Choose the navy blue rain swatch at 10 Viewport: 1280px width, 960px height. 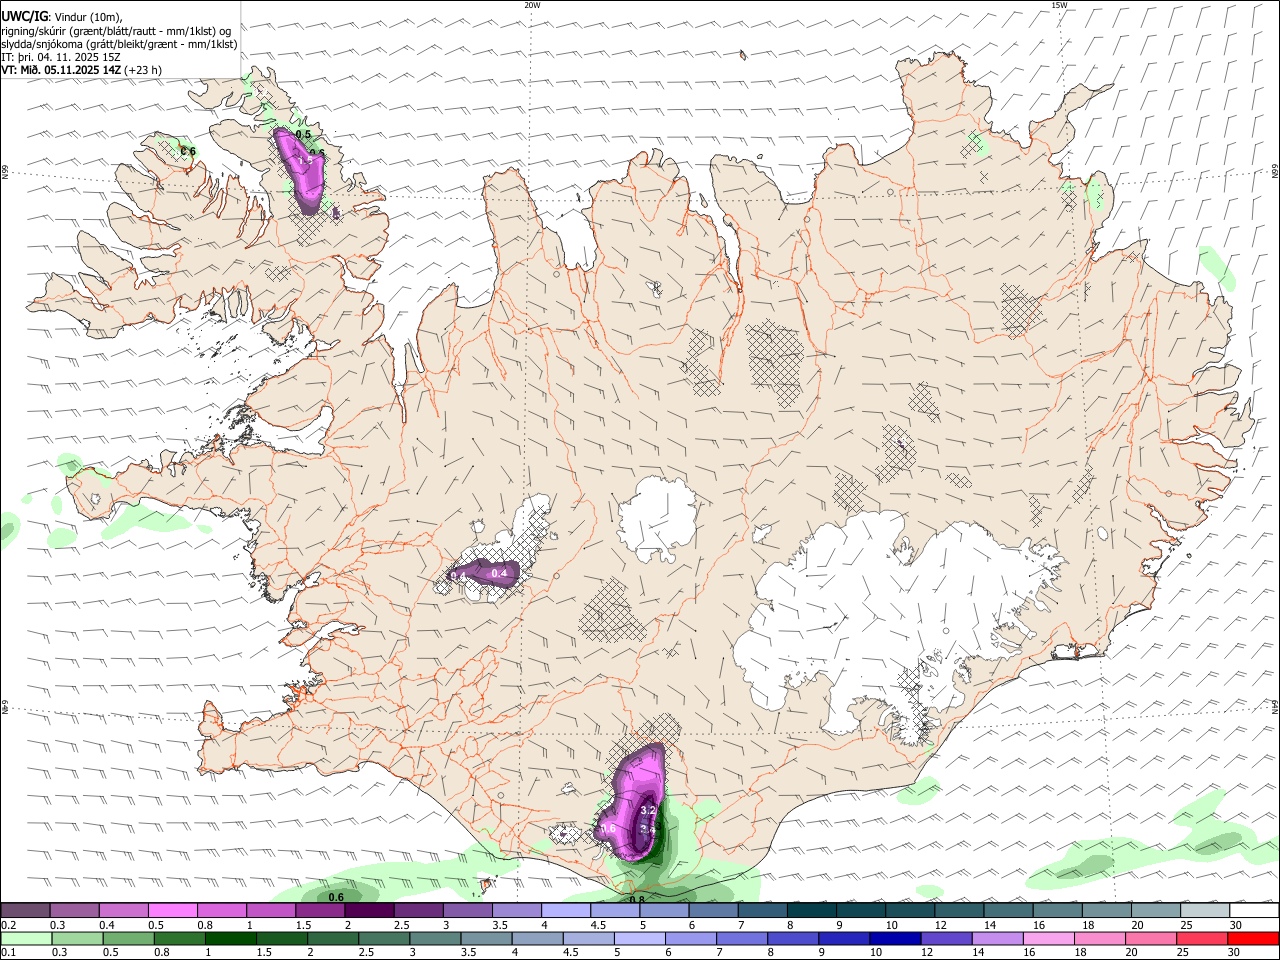894,938
